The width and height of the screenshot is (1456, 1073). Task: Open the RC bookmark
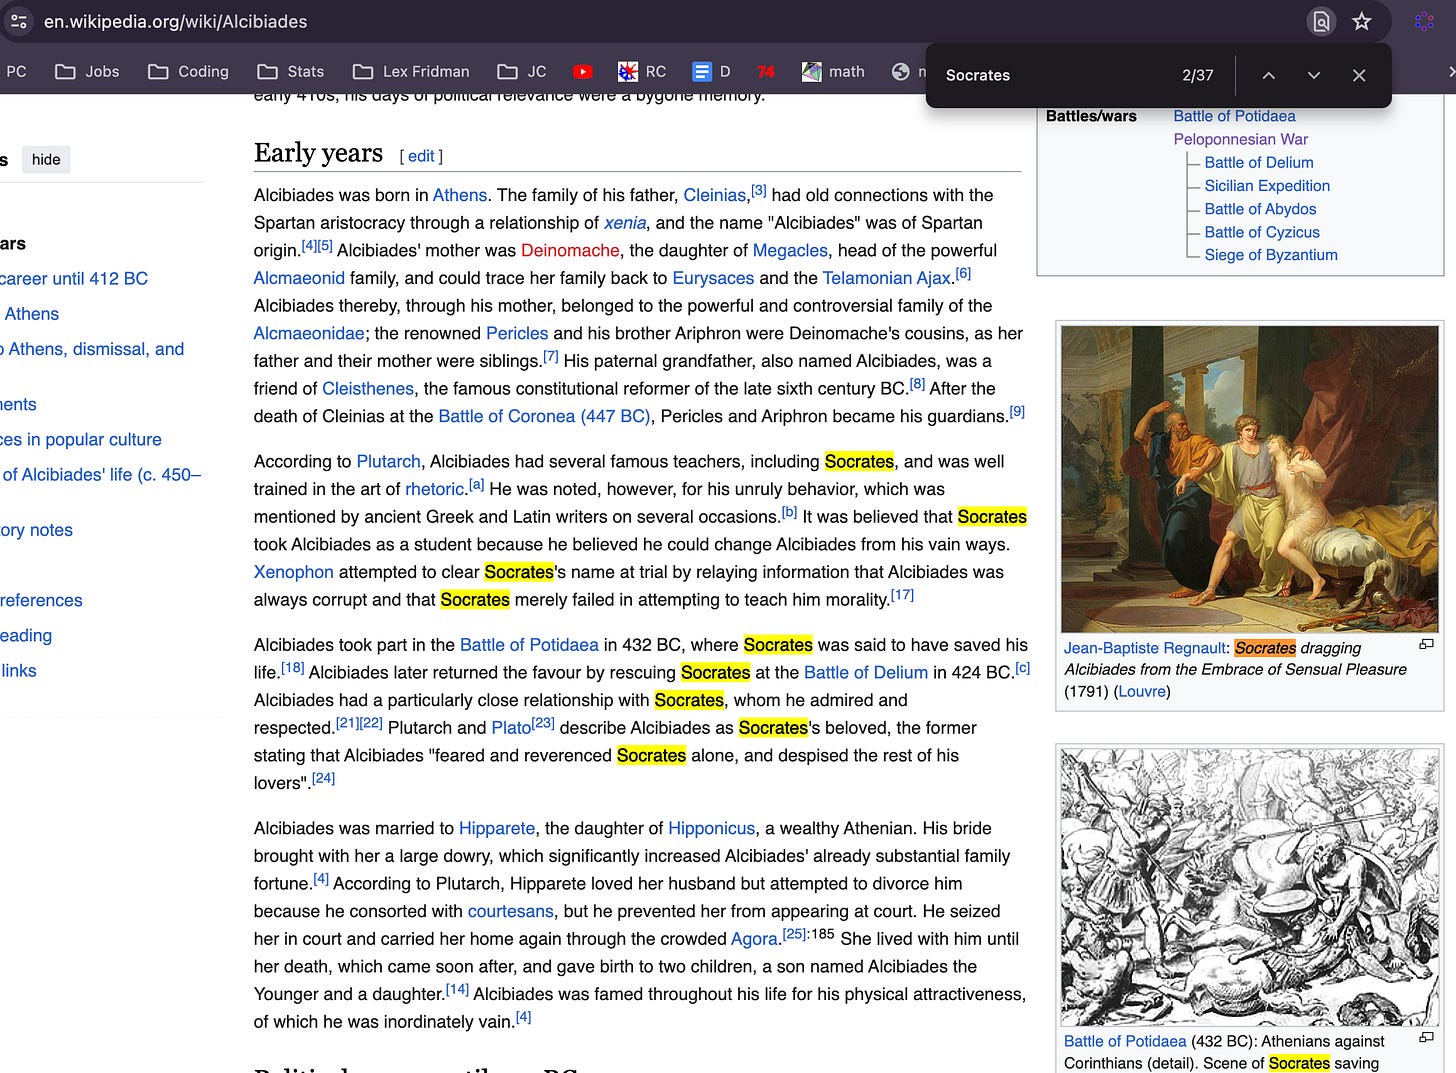coord(642,71)
